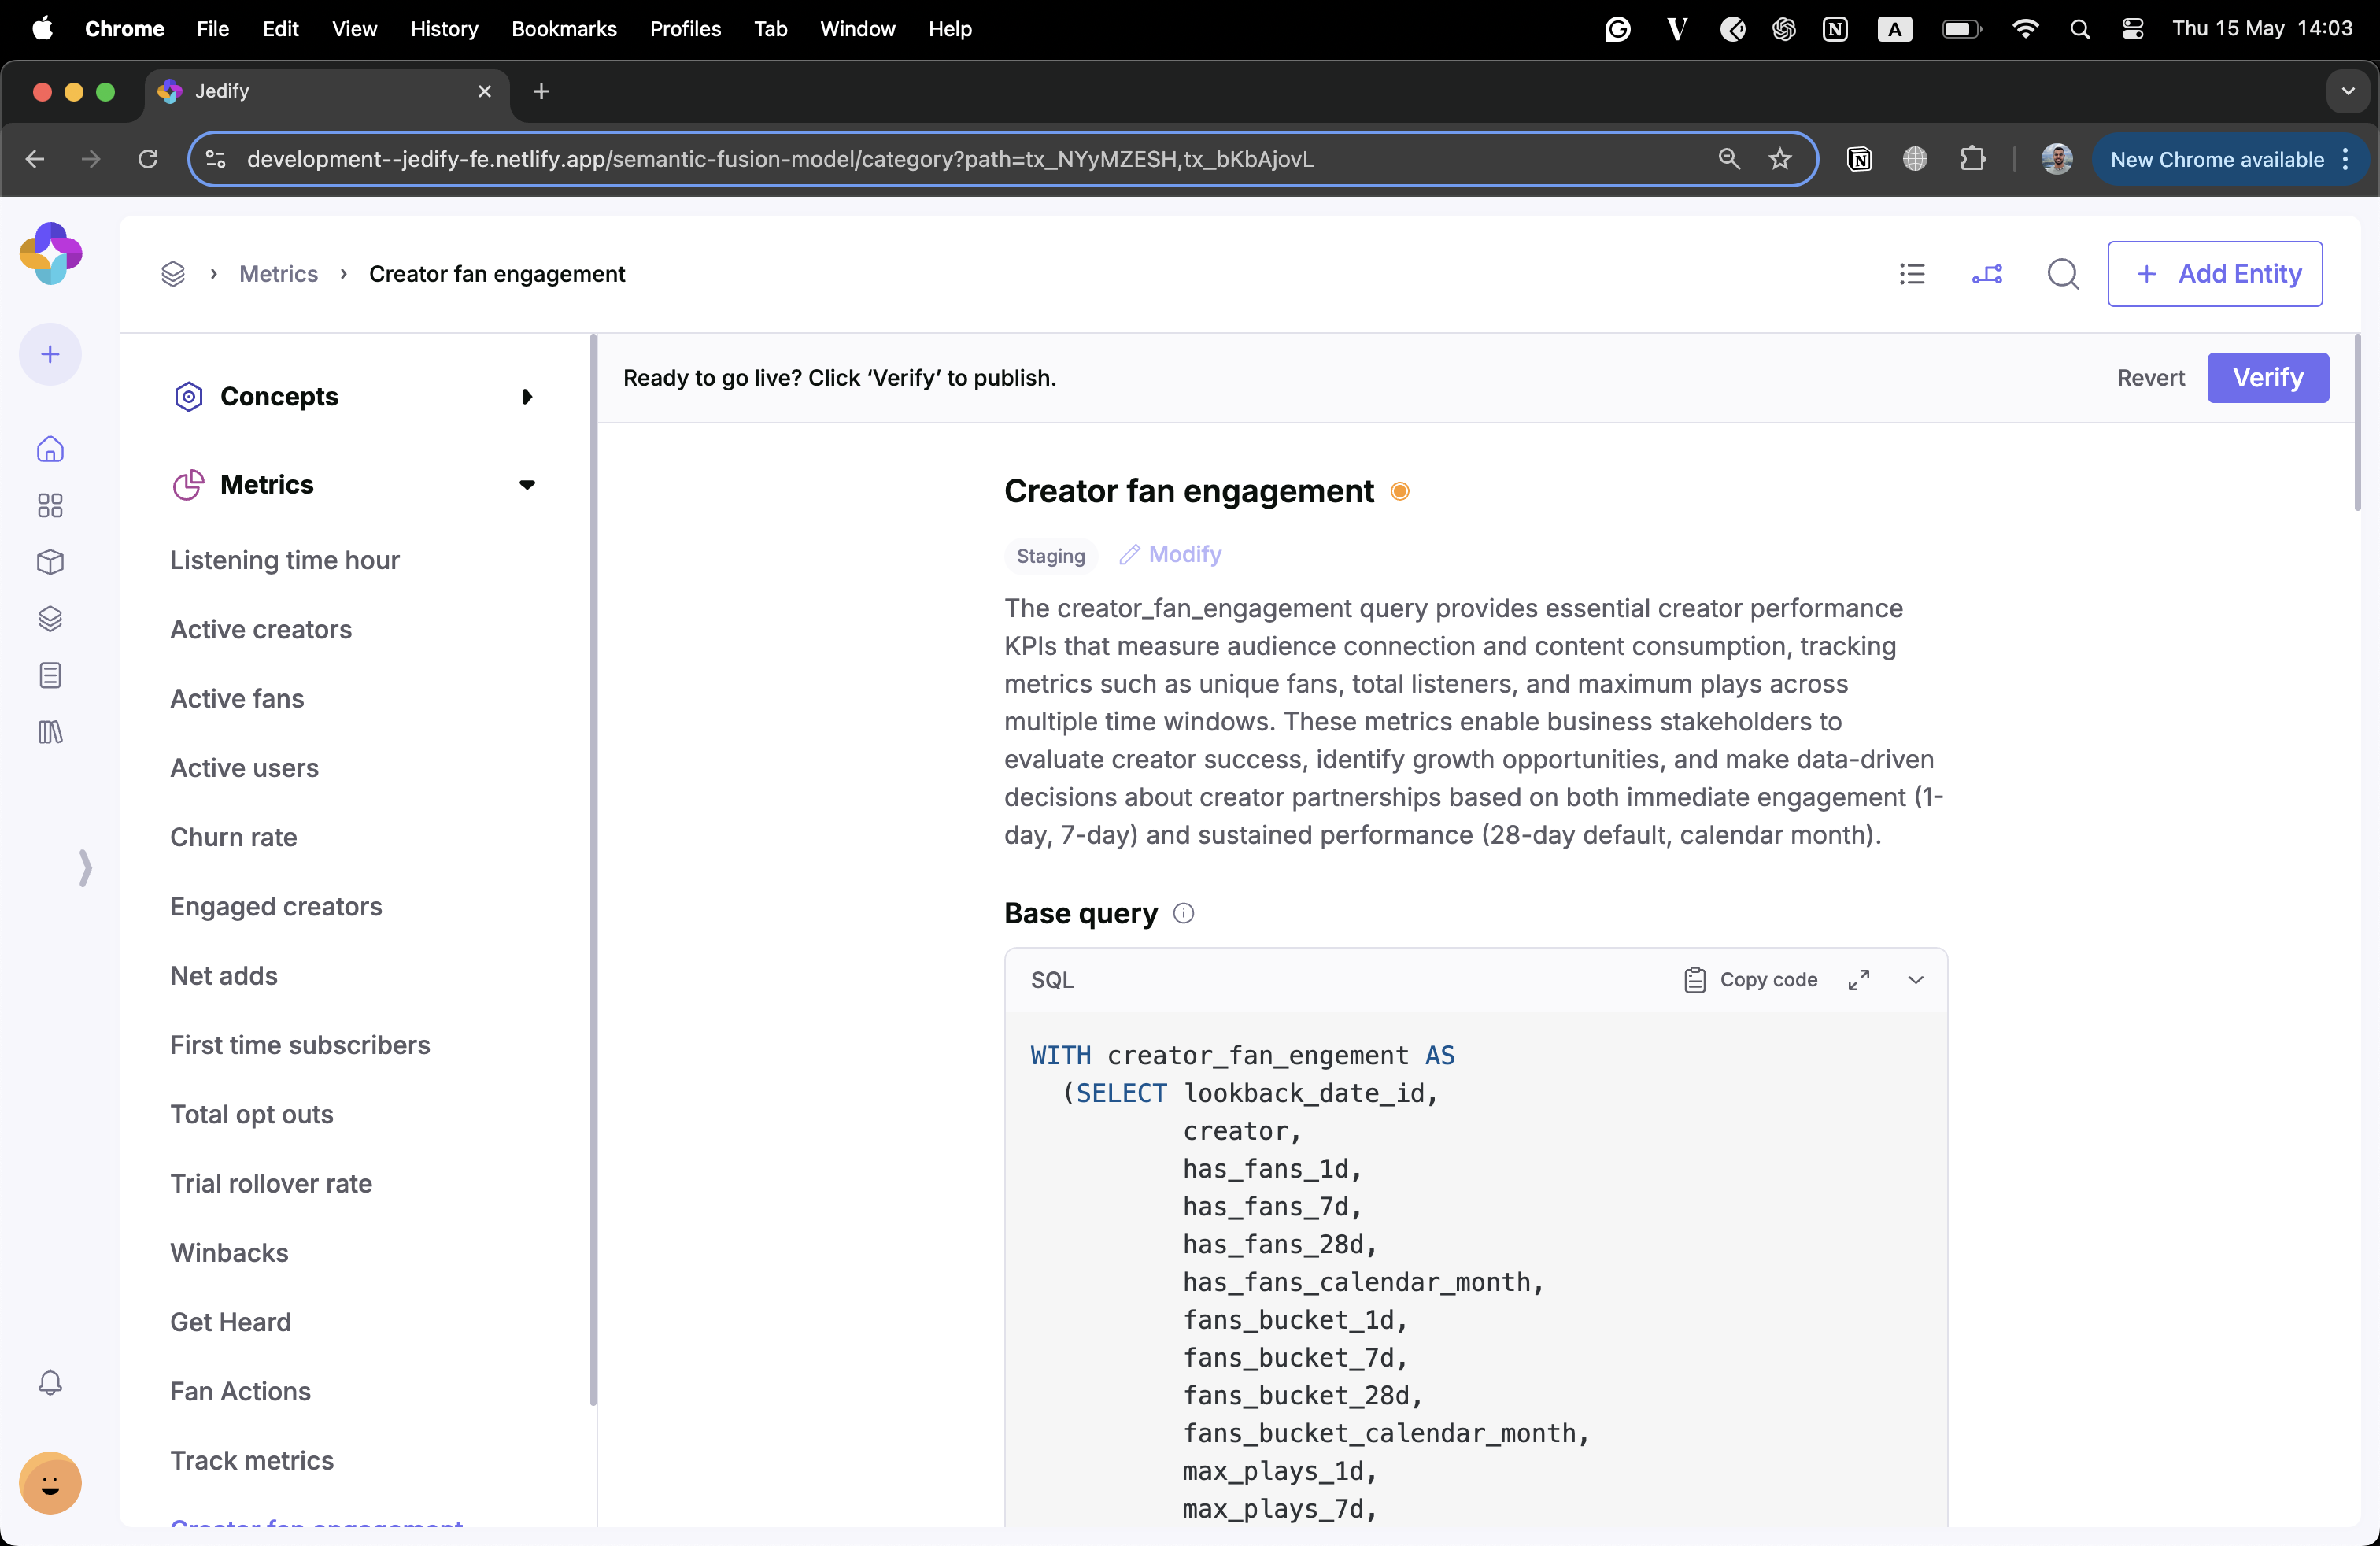The height and width of the screenshot is (1546, 2380).
Task: Open notifications bell in sidebar
Action: (x=50, y=1382)
